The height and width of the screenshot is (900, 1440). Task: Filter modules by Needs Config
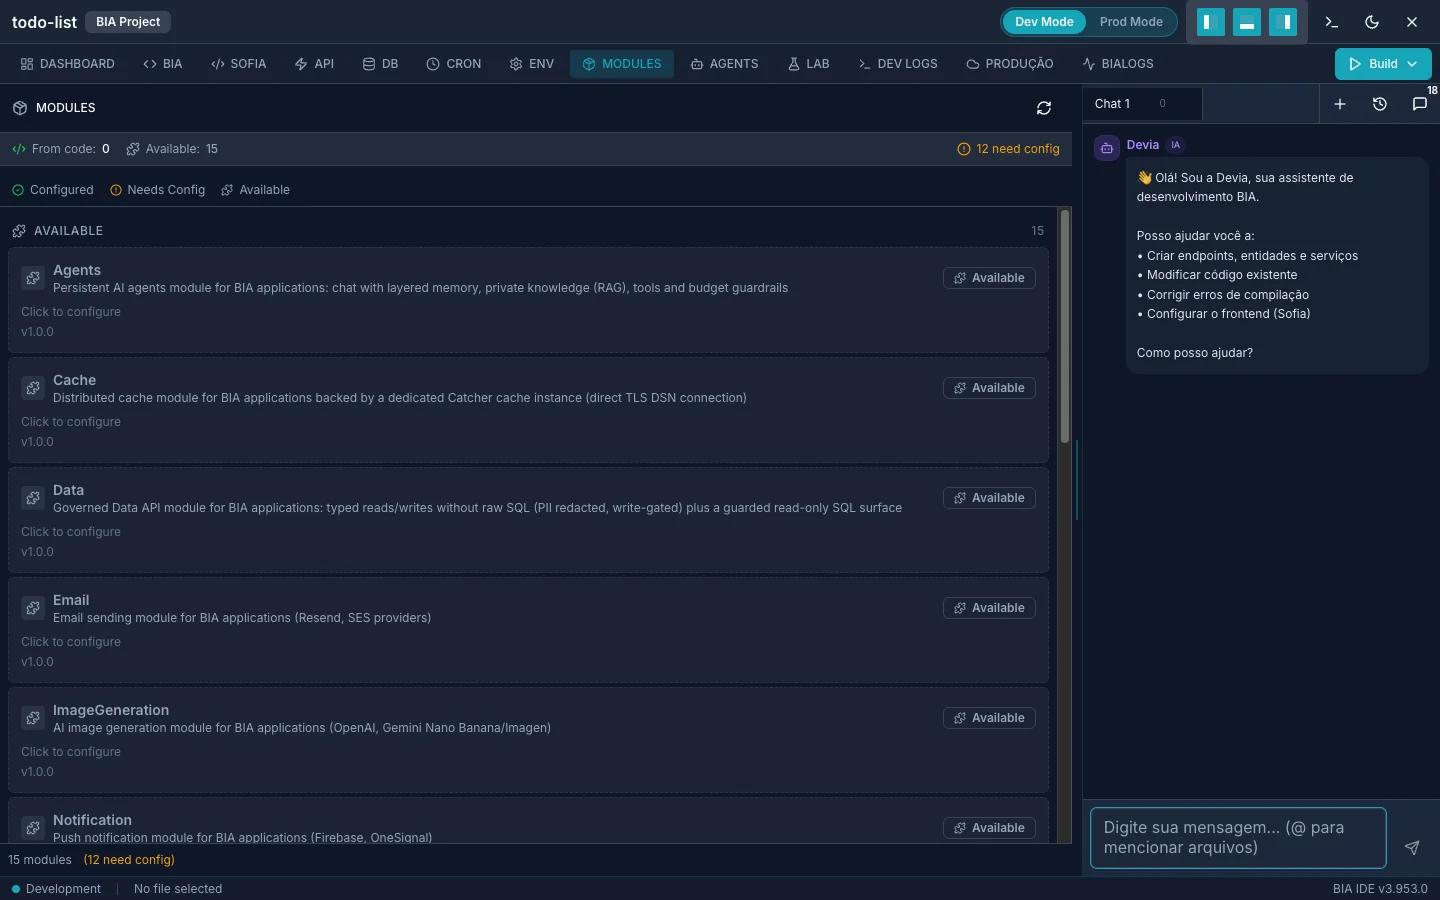tap(158, 190)
